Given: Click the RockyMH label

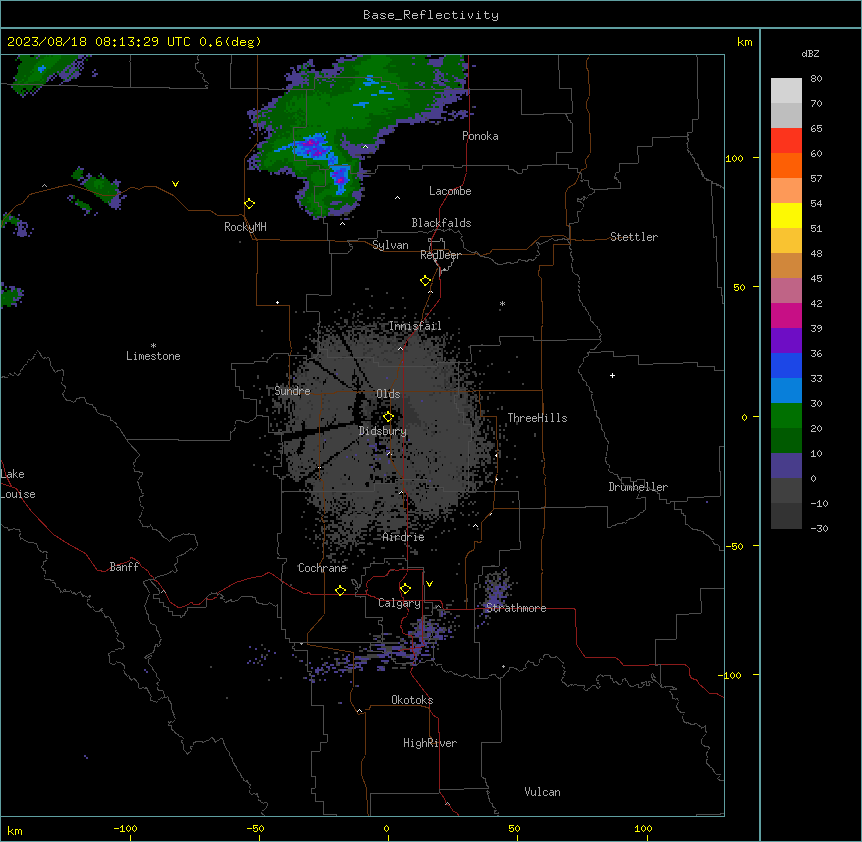Looking at the screenshot, I should [x=245, y=227].
